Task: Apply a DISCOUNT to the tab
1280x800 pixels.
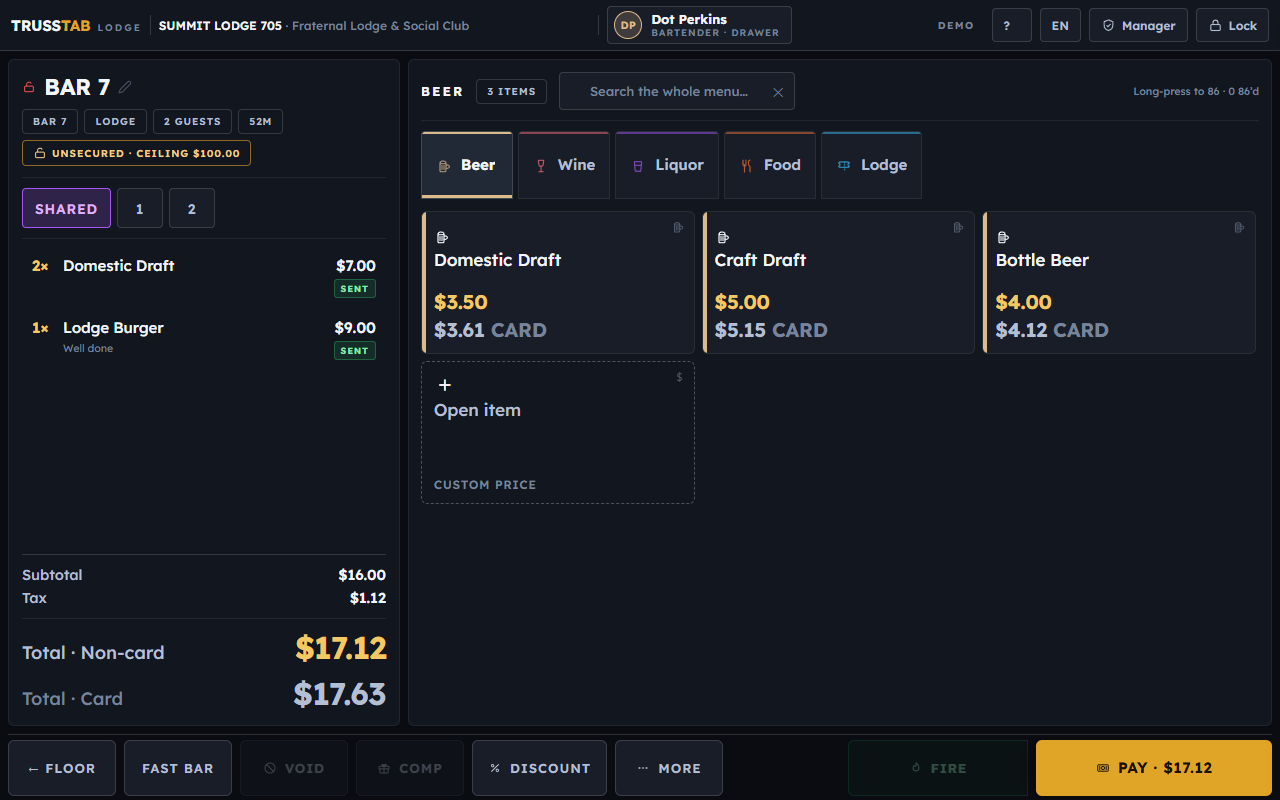Action: [x=539, y=768]
